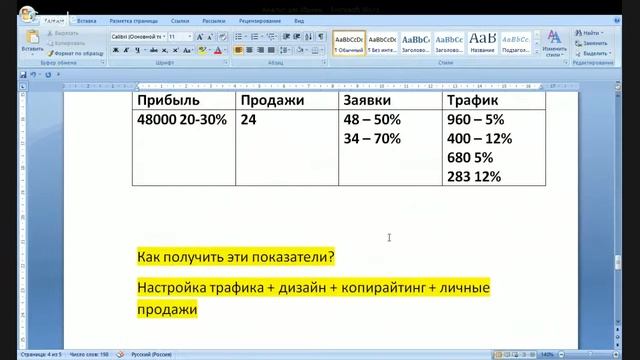Redo action in quick access toolbar
The width and height of the screenshot is (640, 360).
click(48, 75)
